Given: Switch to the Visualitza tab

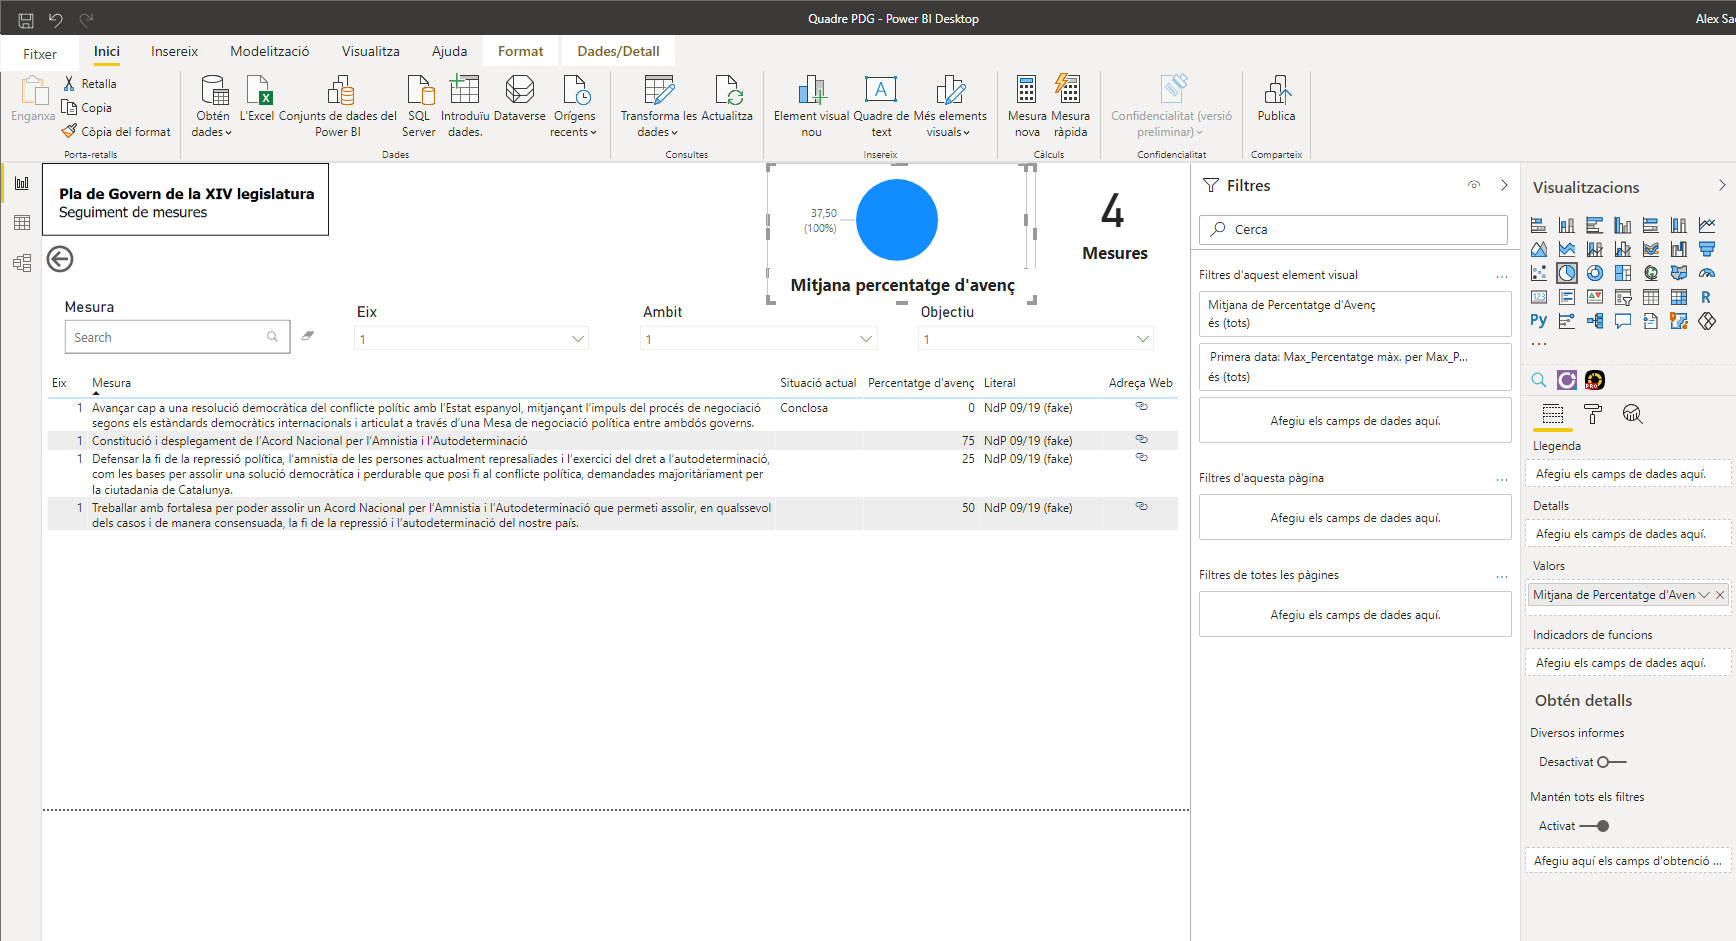Looking at the screenshot, I should pyautogui.click(x=371, y=51).
